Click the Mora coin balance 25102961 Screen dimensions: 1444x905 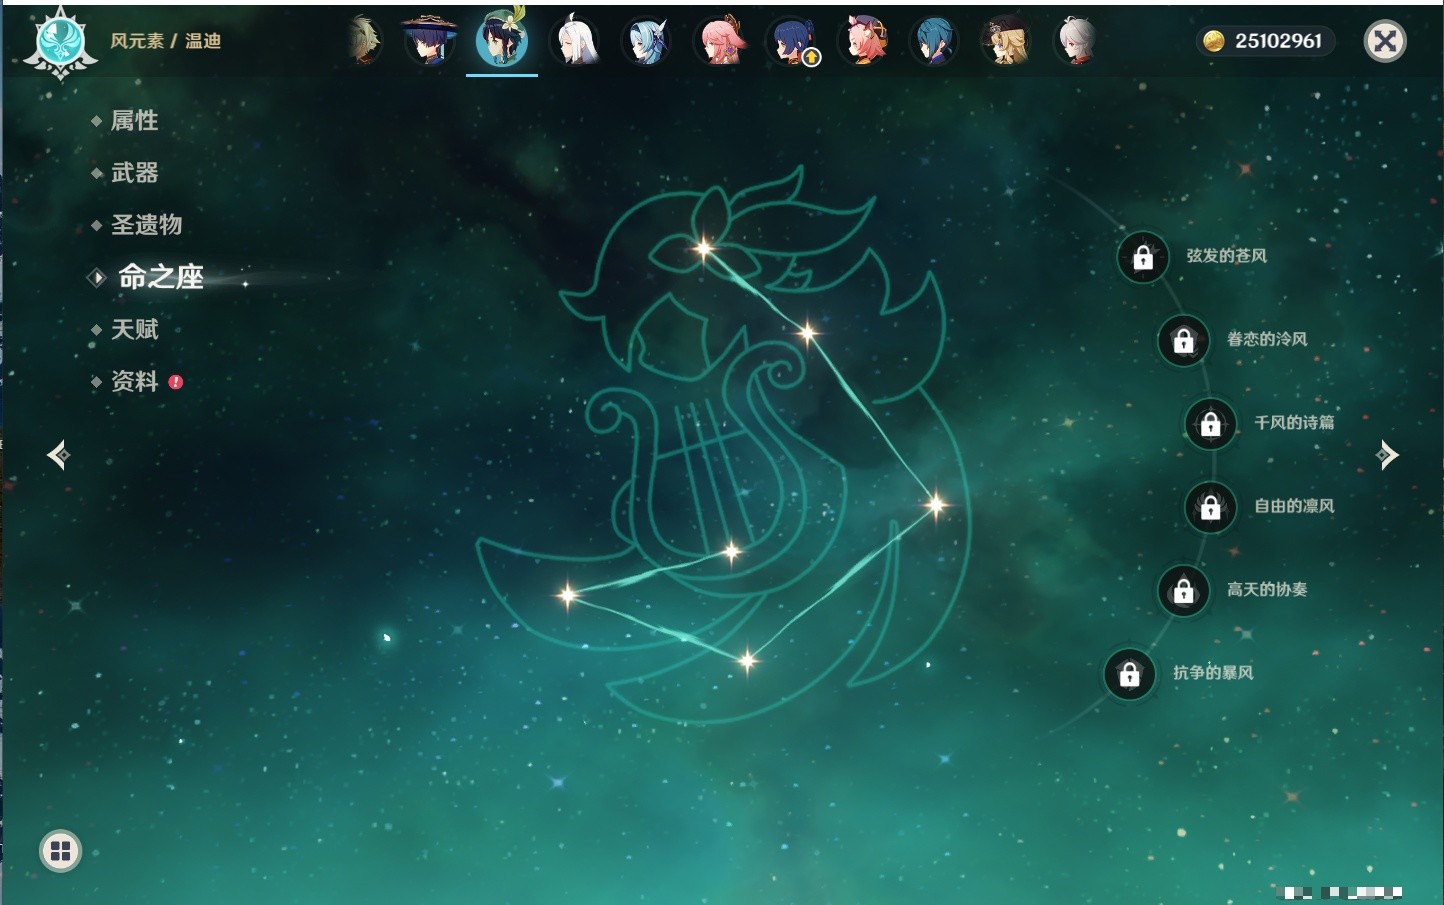[x=1265, y=41]
